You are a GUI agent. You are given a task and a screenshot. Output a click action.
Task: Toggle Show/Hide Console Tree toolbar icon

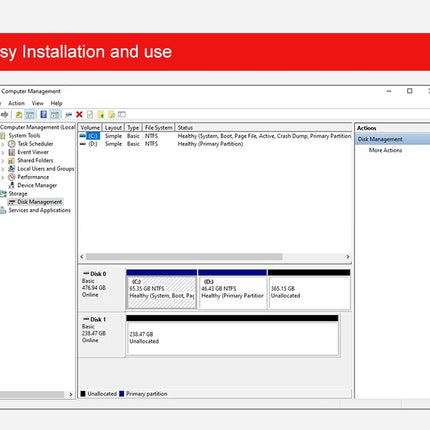click(30, 115)
